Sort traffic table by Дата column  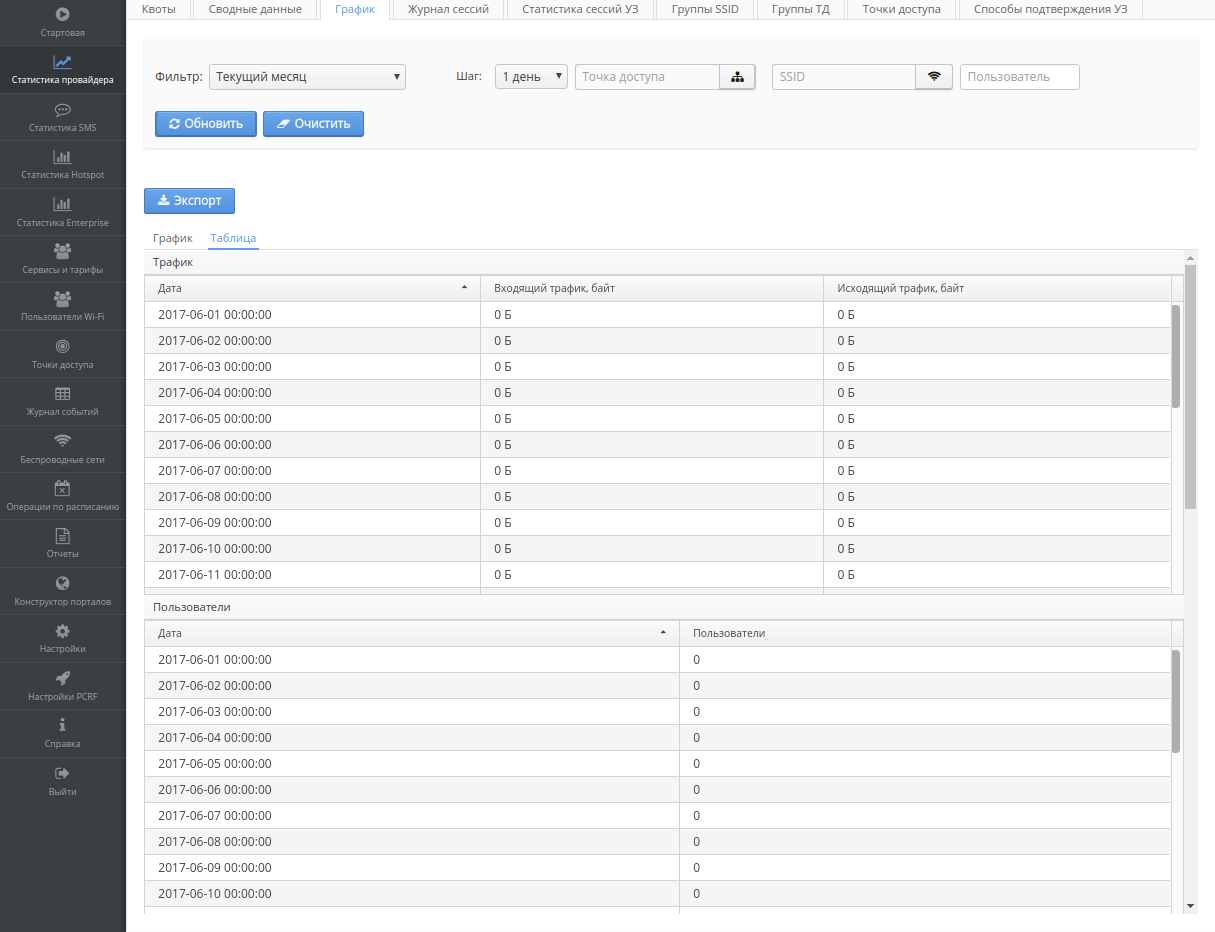pos(312,288)
